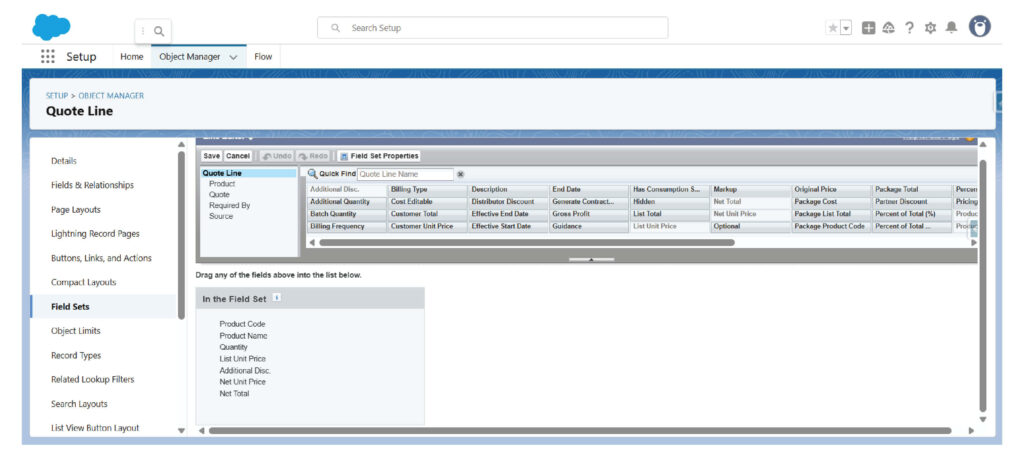Image resolution: width=1024 pixels, height=456 pixels.
Task: Open Page Layouts in the sidebar
Action: pyautogui.click(x=76, y=210)
